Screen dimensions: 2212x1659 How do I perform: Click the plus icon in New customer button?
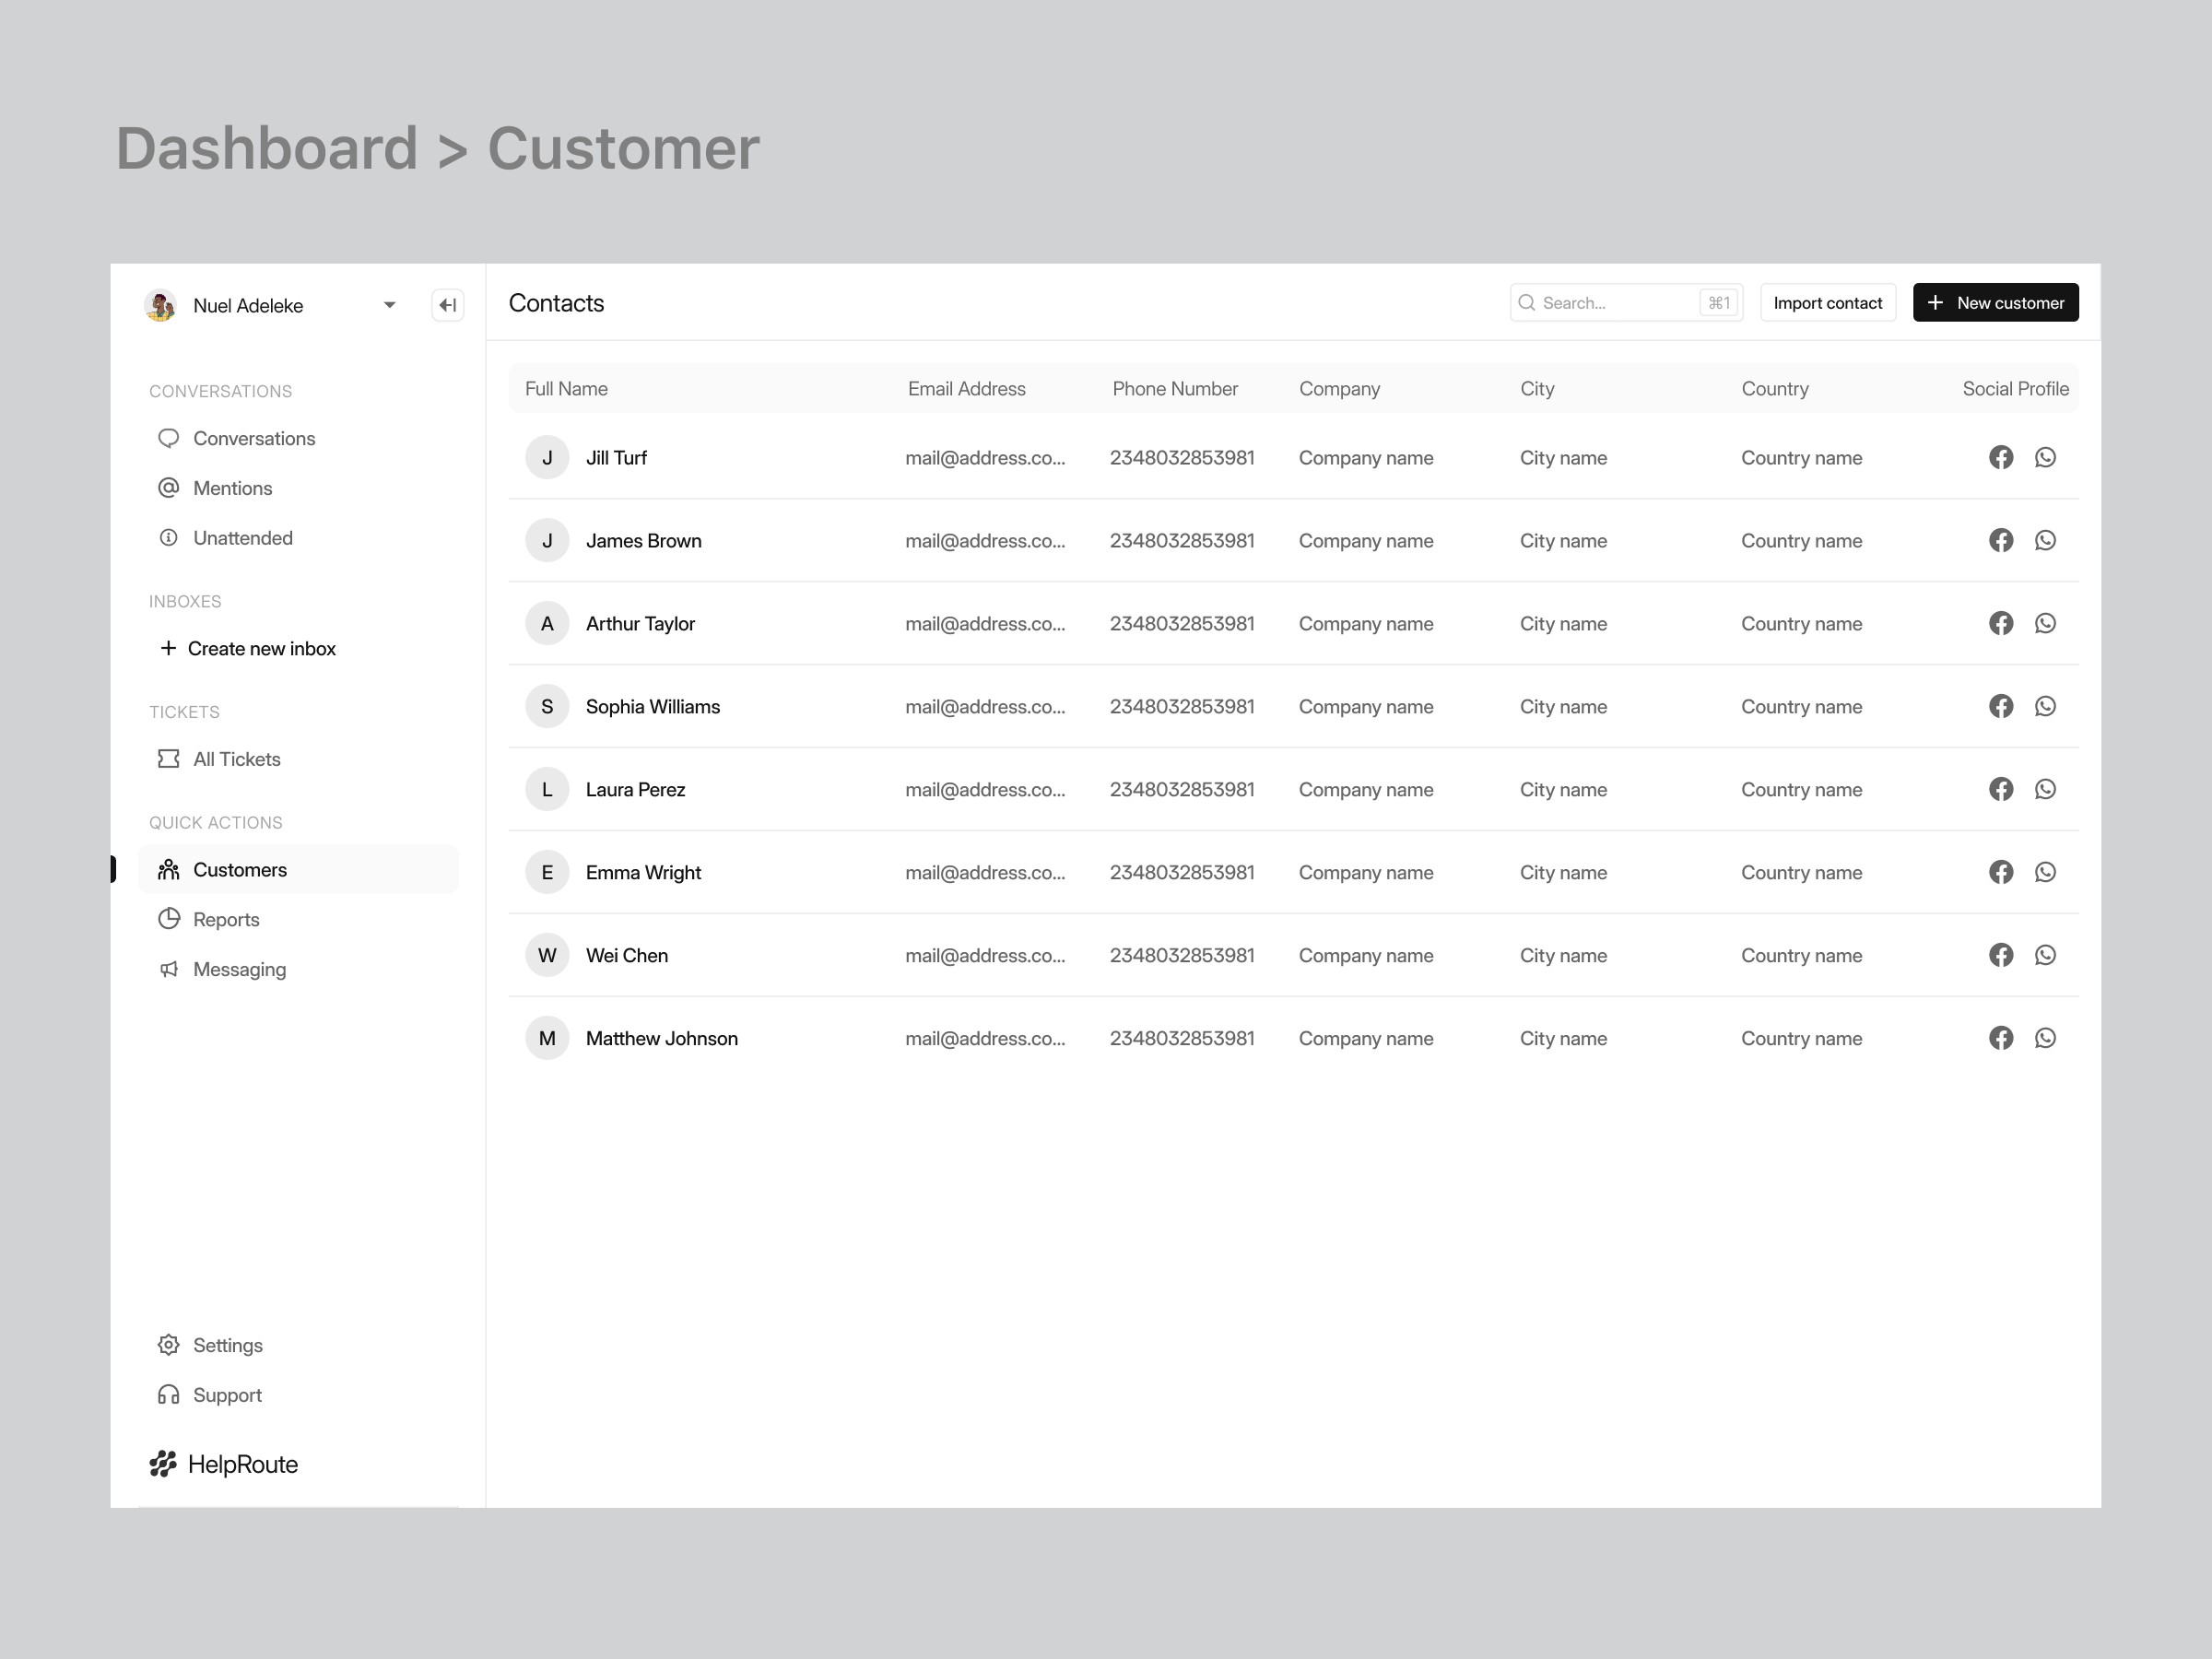point(1935,303)
